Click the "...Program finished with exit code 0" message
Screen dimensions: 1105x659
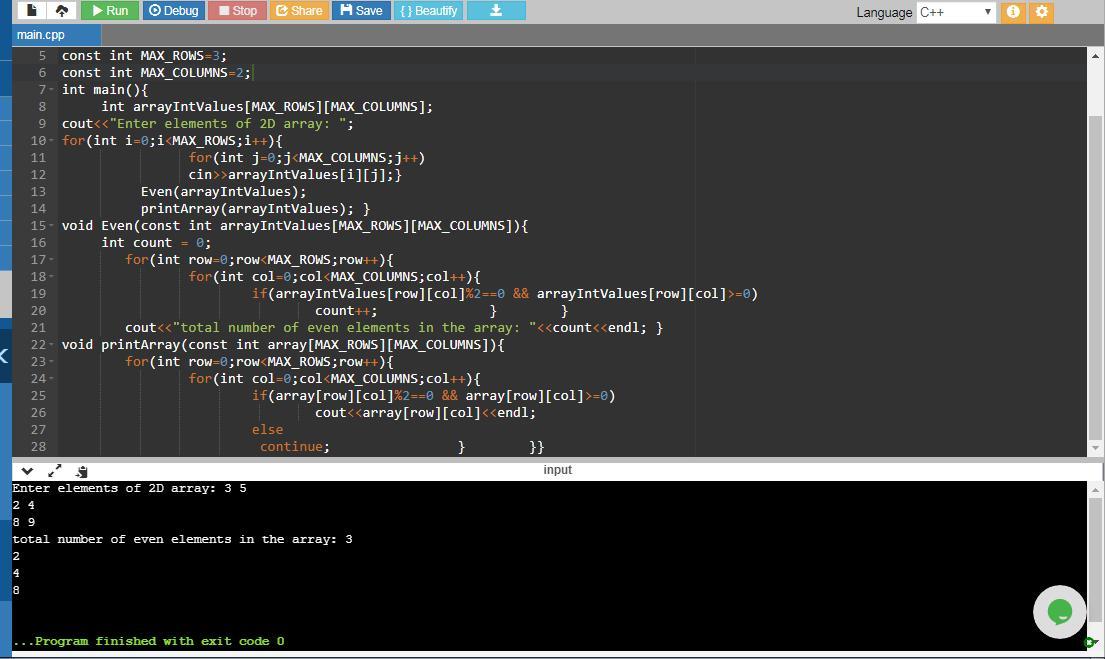[149, 641]
